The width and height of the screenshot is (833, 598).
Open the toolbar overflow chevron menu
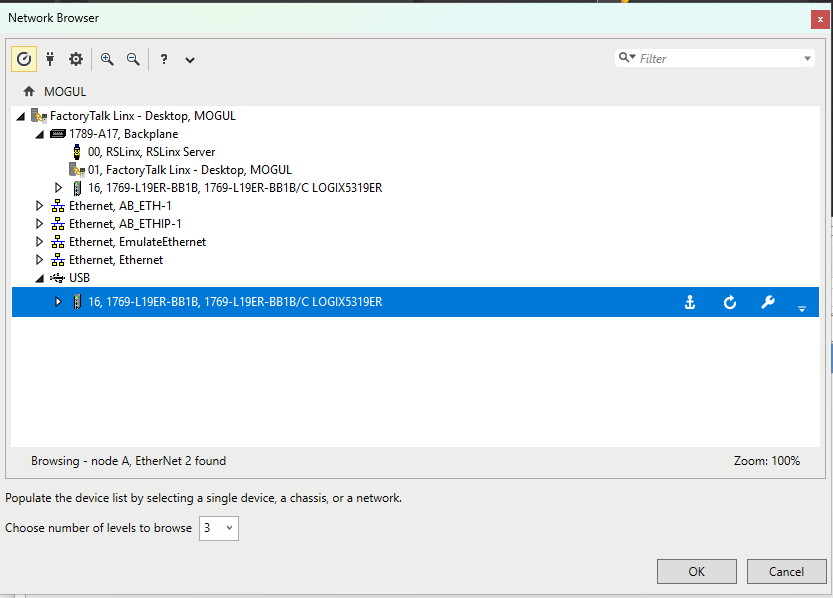click(x=190, y=60)
